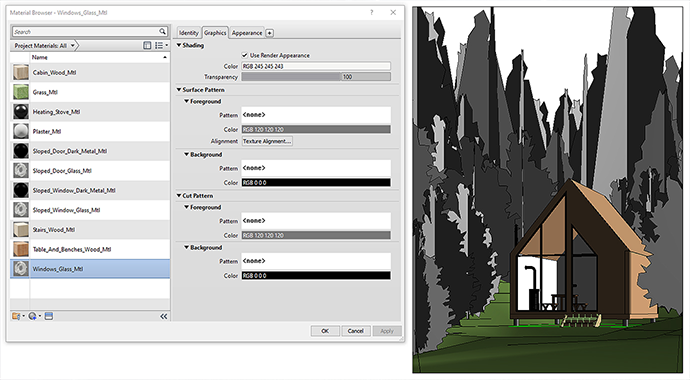This screenshot has width=690, height=380.
Task: Collapse the Surface Pattern section
Action: pos(179,89)
